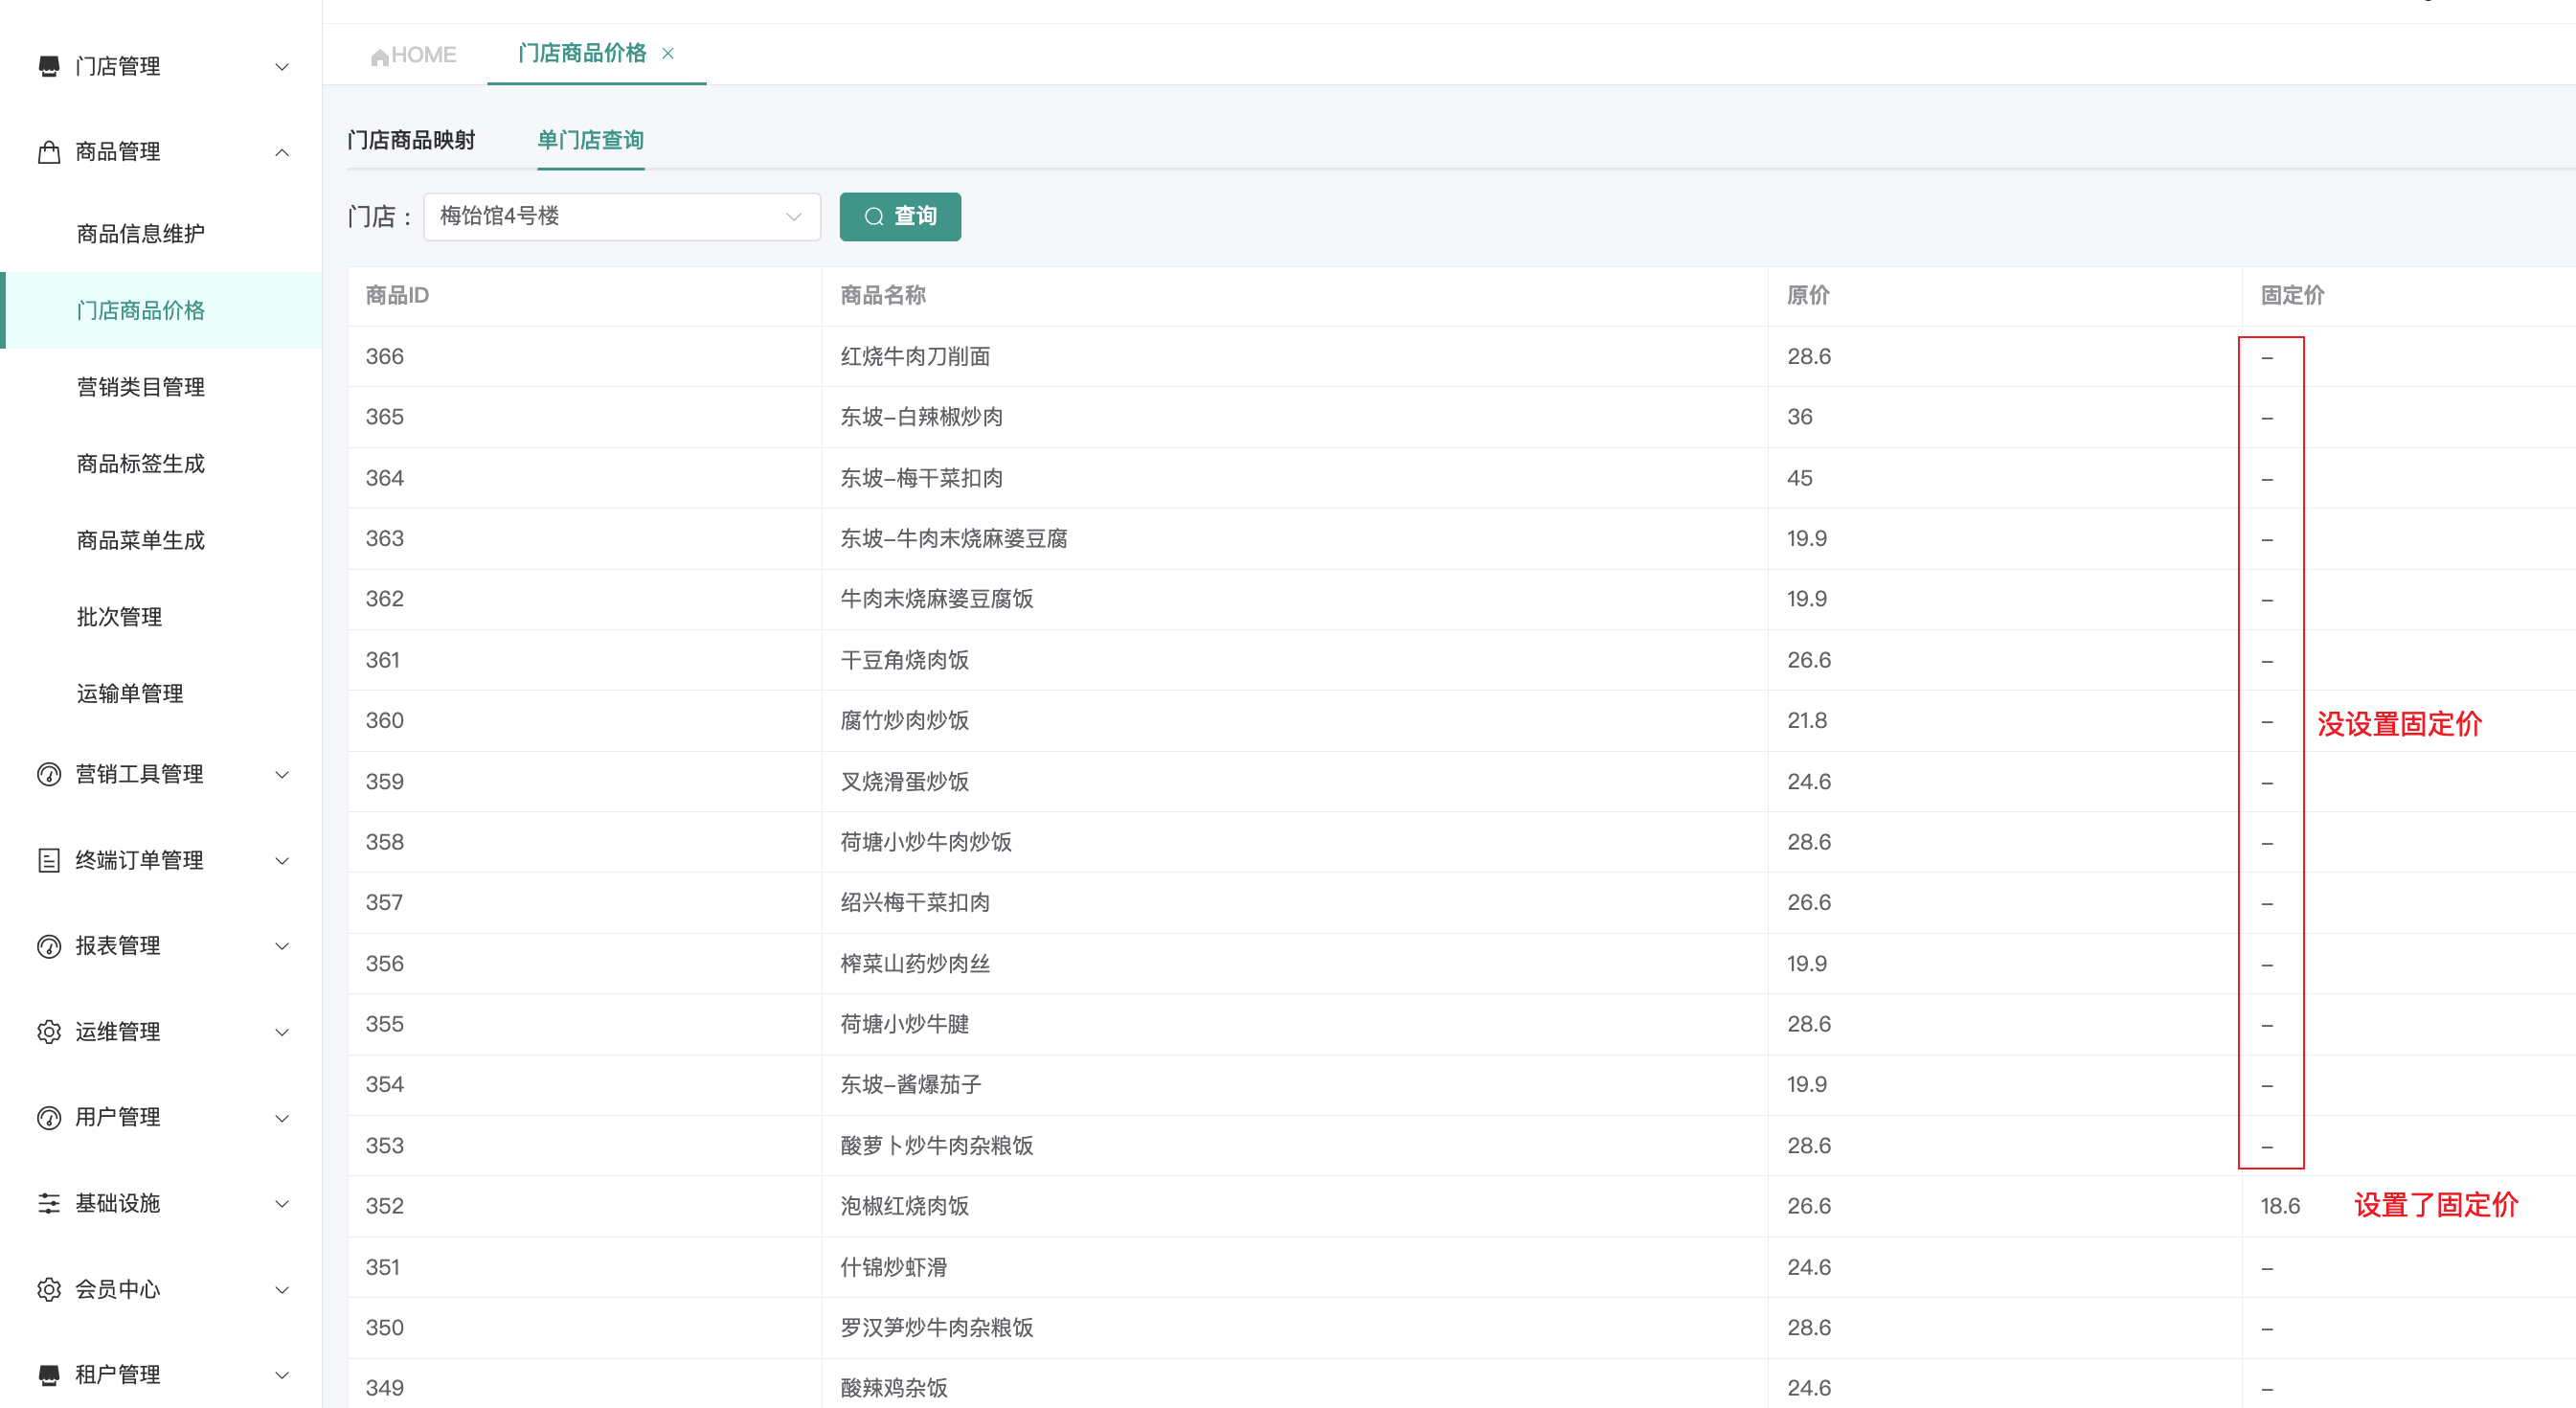
Task: Expand the 营销工具管理 chevron
Action: pos(282,774)
